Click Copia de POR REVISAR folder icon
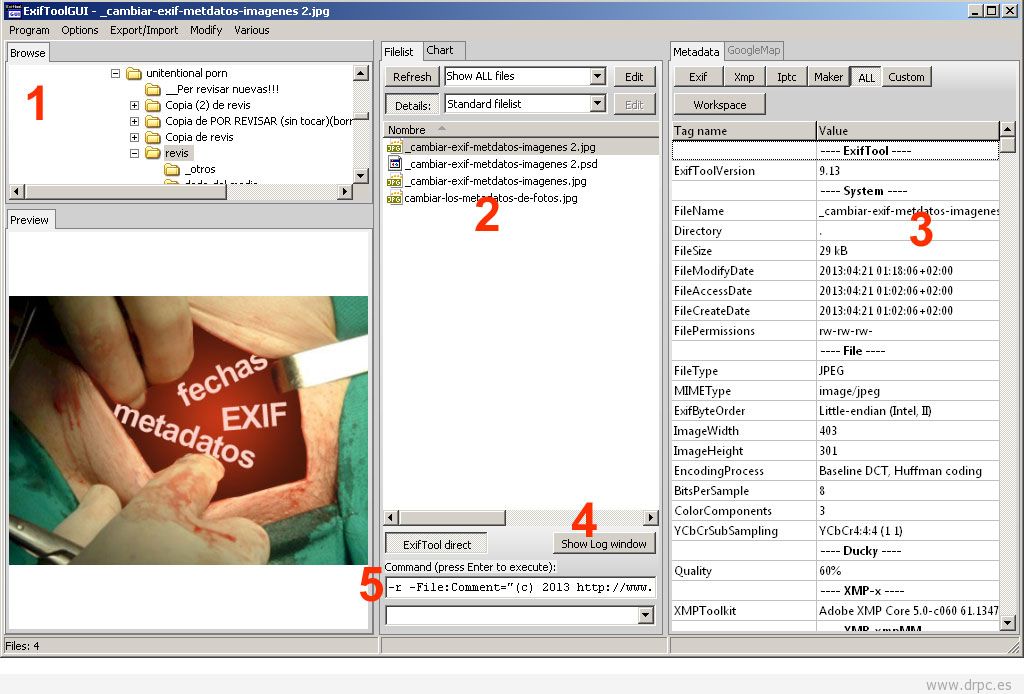1024x694 pixels. [153, 121]
